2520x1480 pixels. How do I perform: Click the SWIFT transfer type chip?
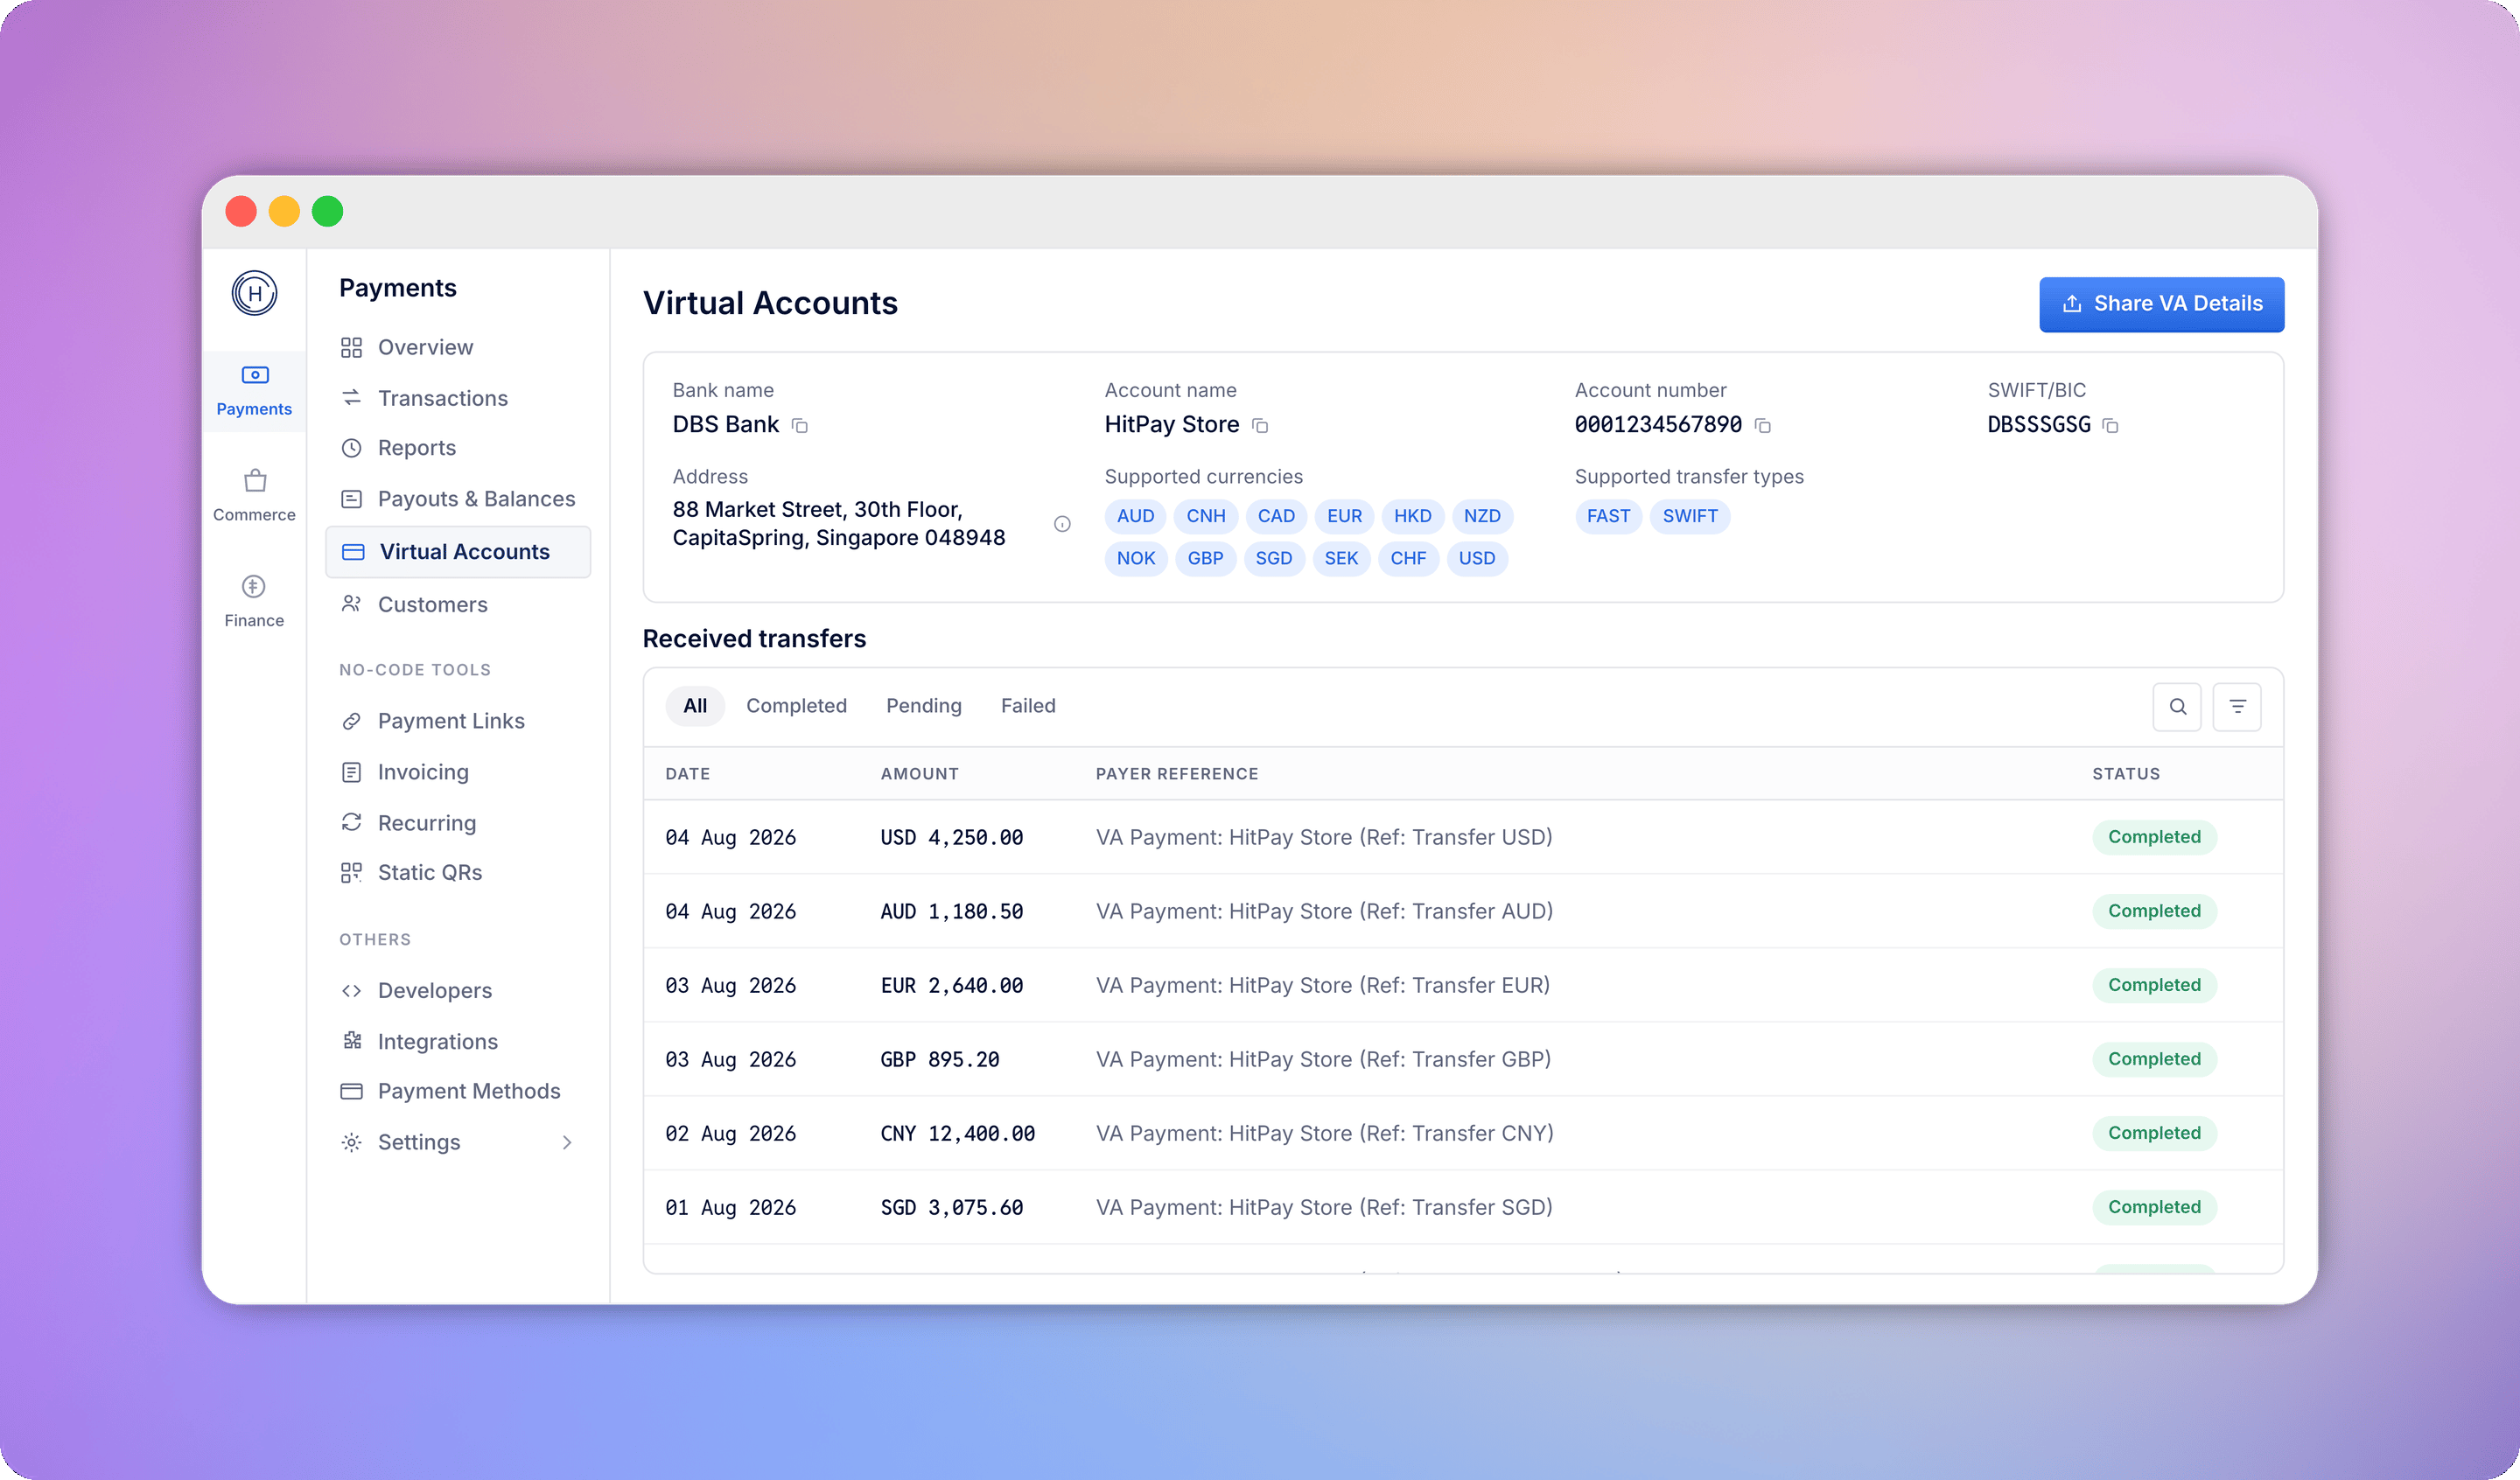pos(1690,516)
